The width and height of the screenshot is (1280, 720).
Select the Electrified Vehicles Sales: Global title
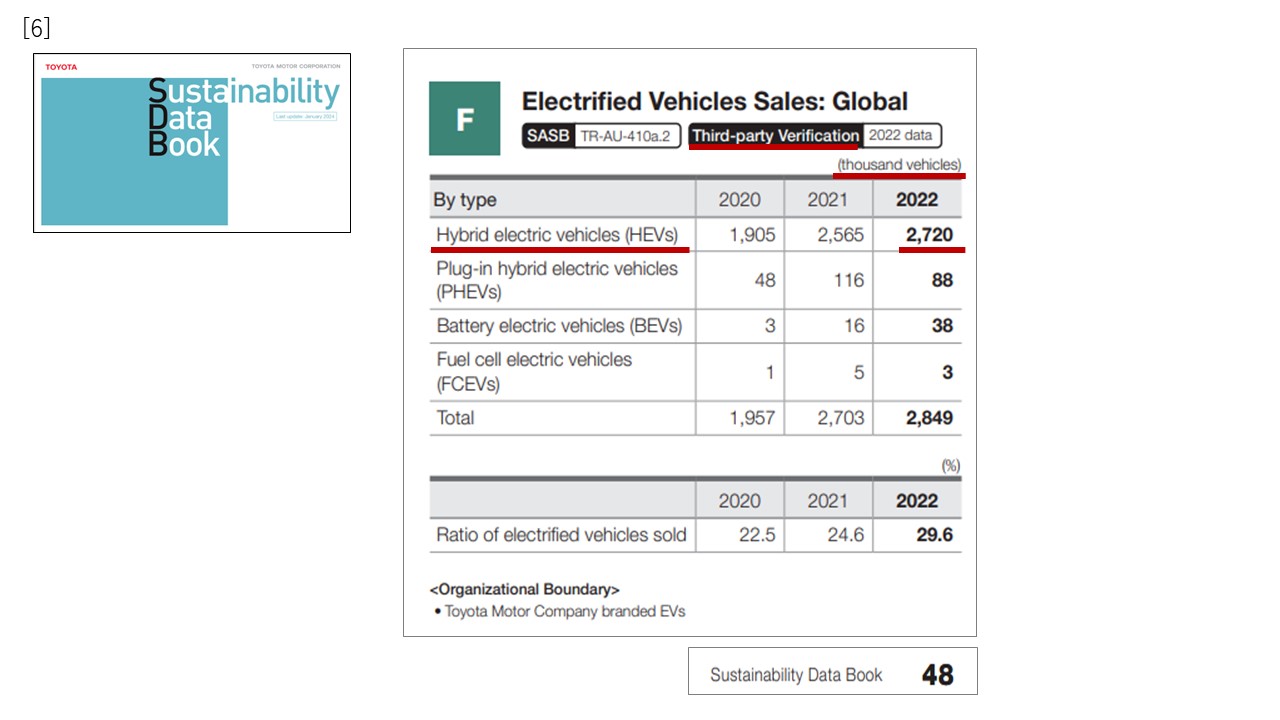click(714, 101)
